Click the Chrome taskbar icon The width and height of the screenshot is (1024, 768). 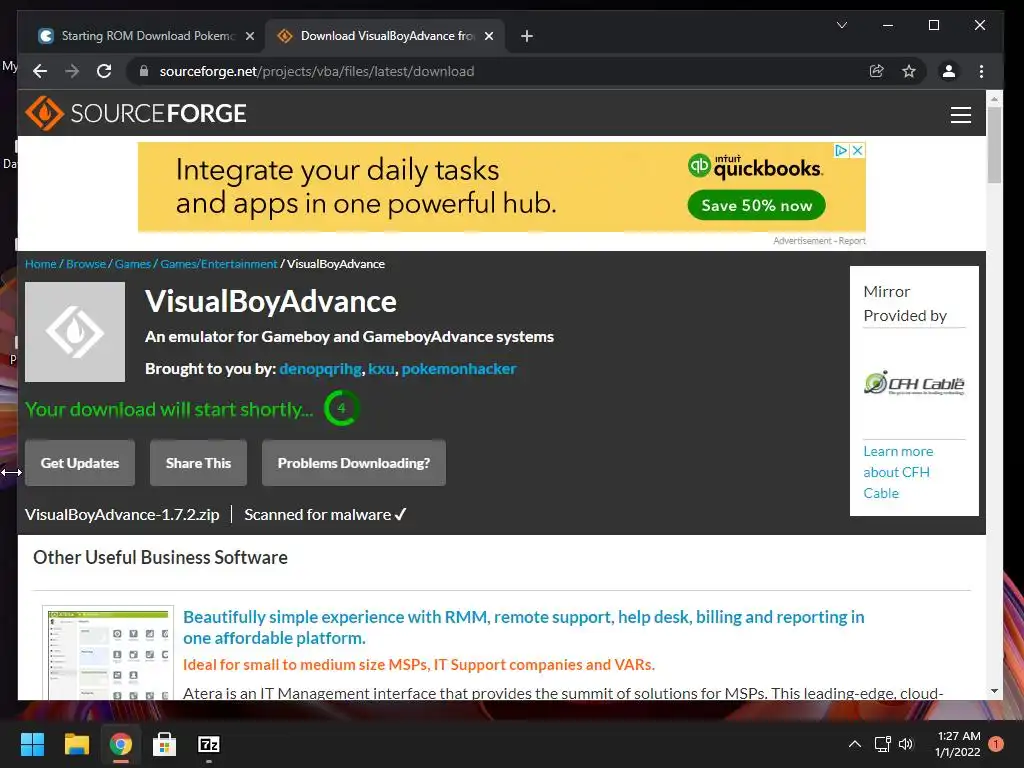click(121, 744)
